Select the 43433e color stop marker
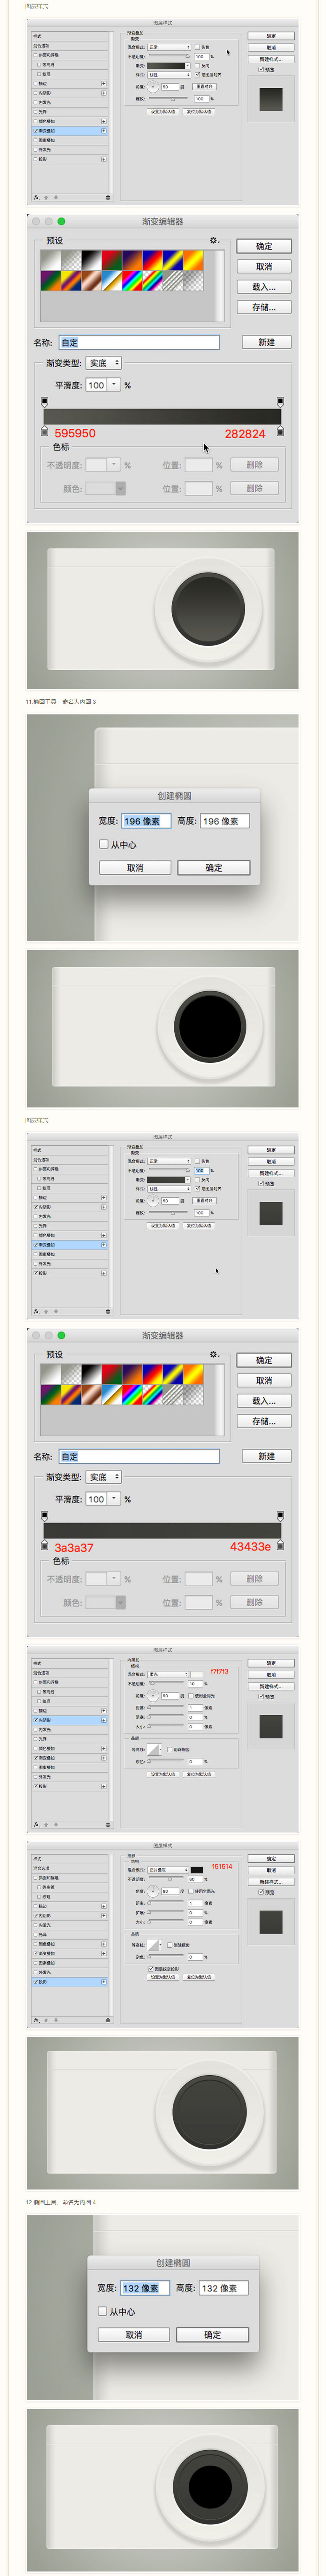Screen dimensions: 326x2576 (280, 1545)
